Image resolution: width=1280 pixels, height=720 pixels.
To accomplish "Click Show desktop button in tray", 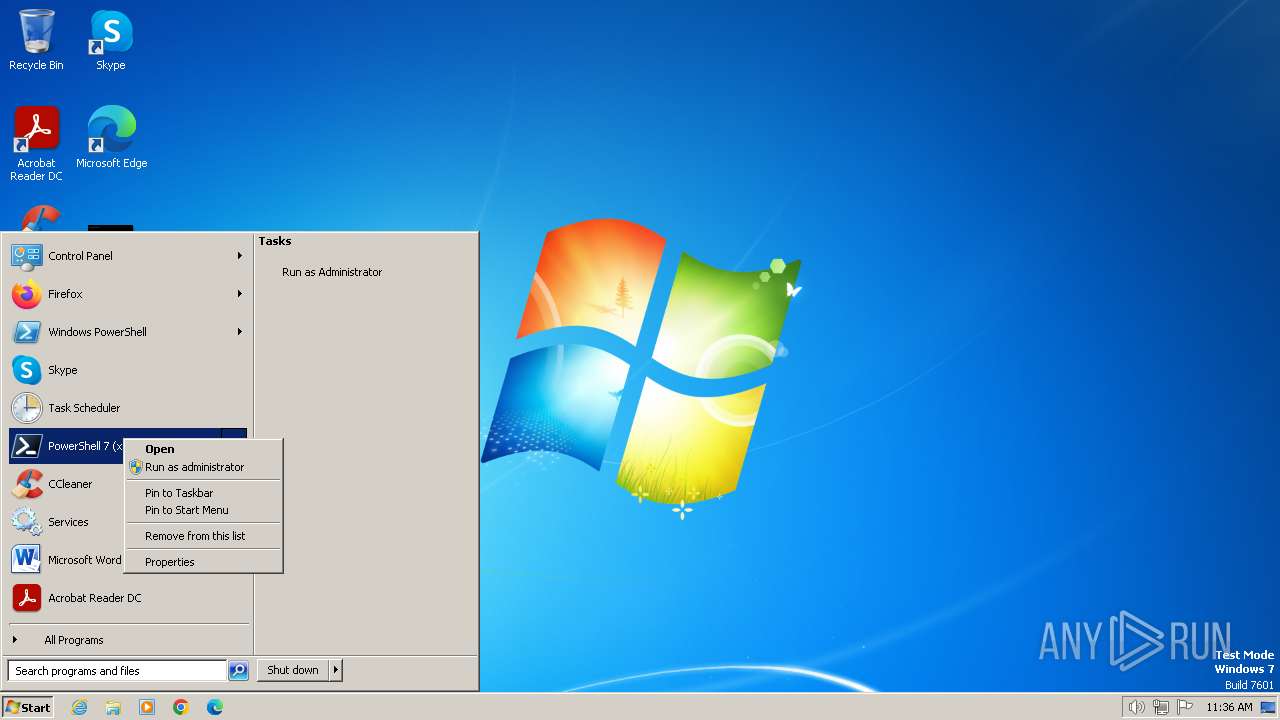I will coord(1268,707).
